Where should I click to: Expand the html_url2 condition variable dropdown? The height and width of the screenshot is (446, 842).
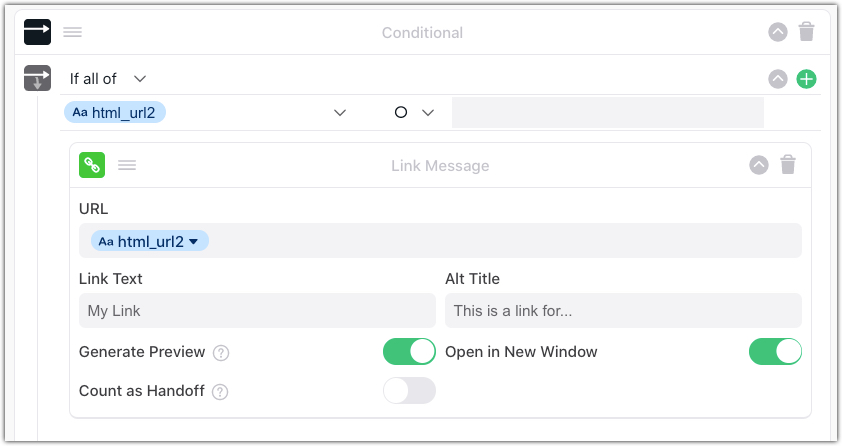[x=340, y=113]
